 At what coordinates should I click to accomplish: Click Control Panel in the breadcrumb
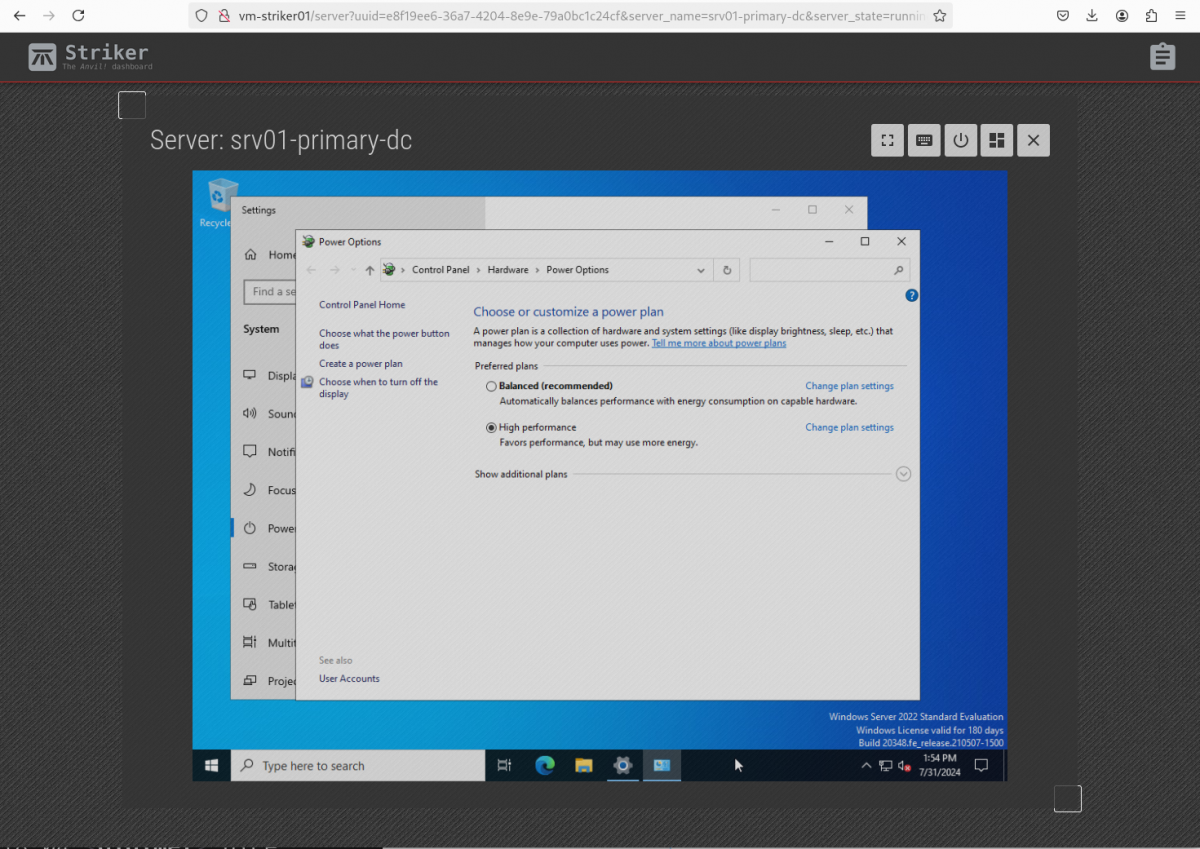click(440, 270)
